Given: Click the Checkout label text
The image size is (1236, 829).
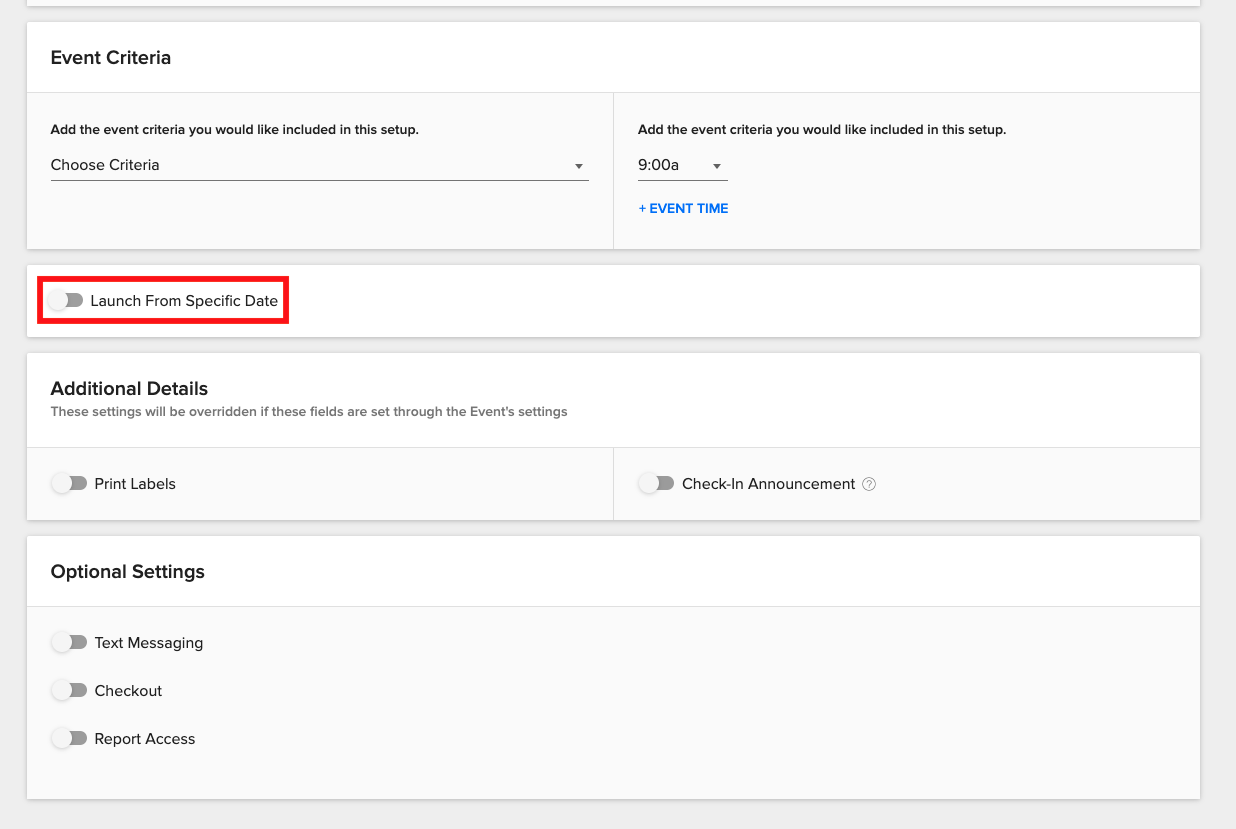Looking at the screenshot, I should (x=128, y=691).
